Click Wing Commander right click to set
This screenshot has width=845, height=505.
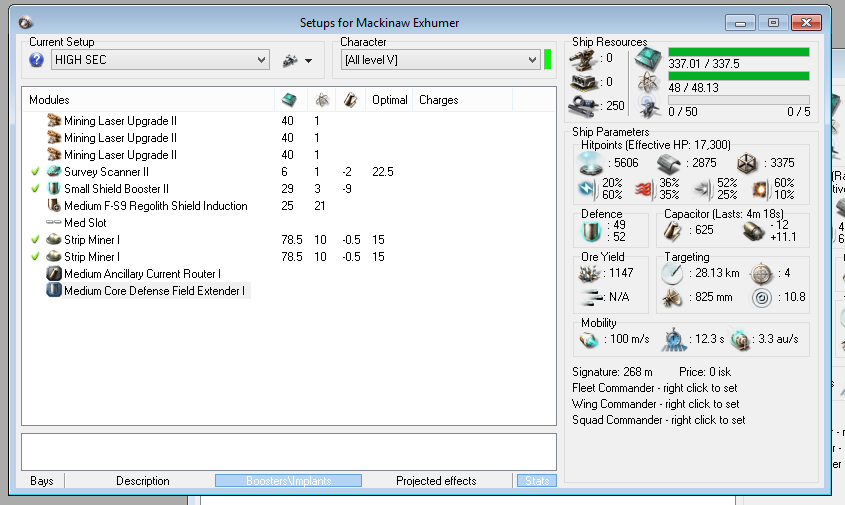(x=655, y=404)
